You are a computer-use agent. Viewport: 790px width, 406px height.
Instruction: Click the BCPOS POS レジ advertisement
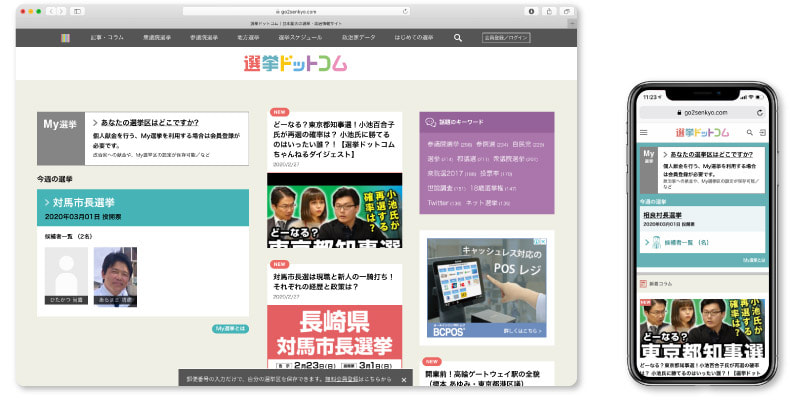487,288
